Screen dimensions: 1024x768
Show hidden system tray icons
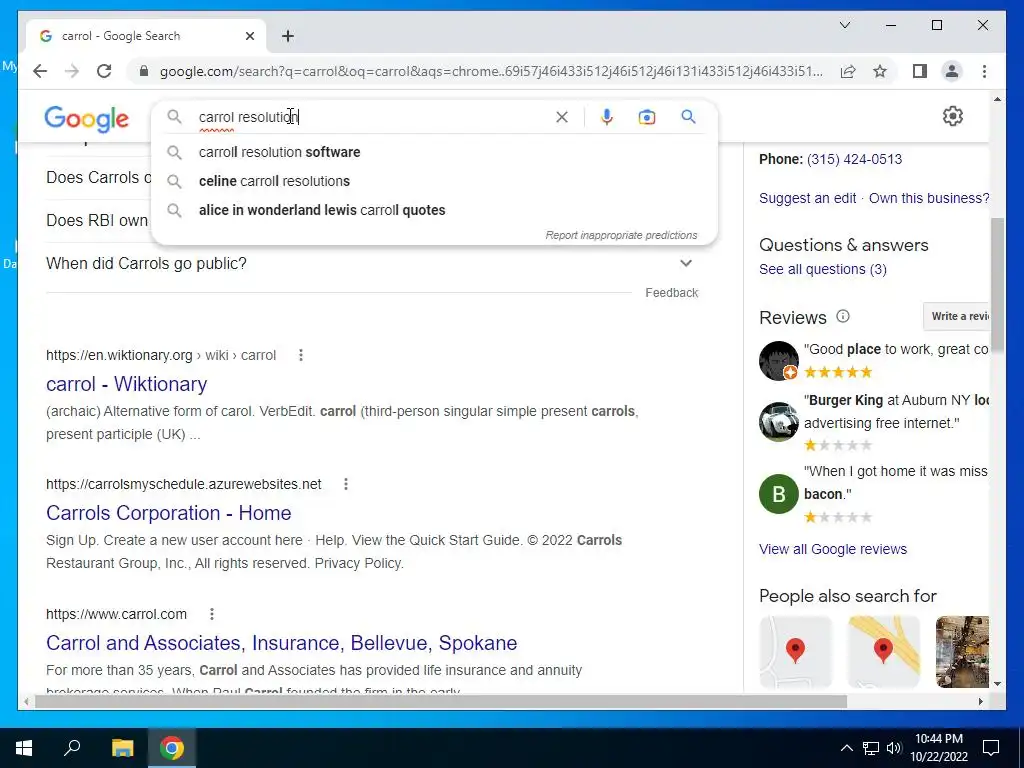point(846,748)
